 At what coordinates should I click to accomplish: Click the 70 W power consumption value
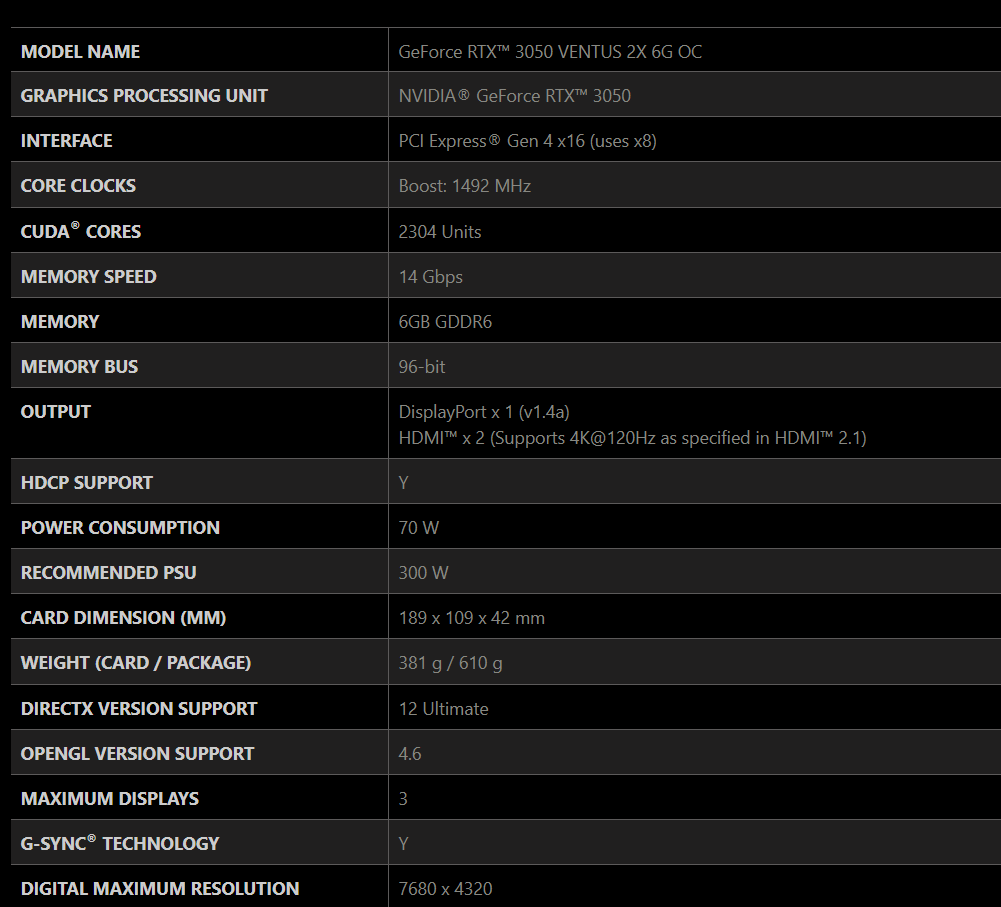[x=418, y=528]
